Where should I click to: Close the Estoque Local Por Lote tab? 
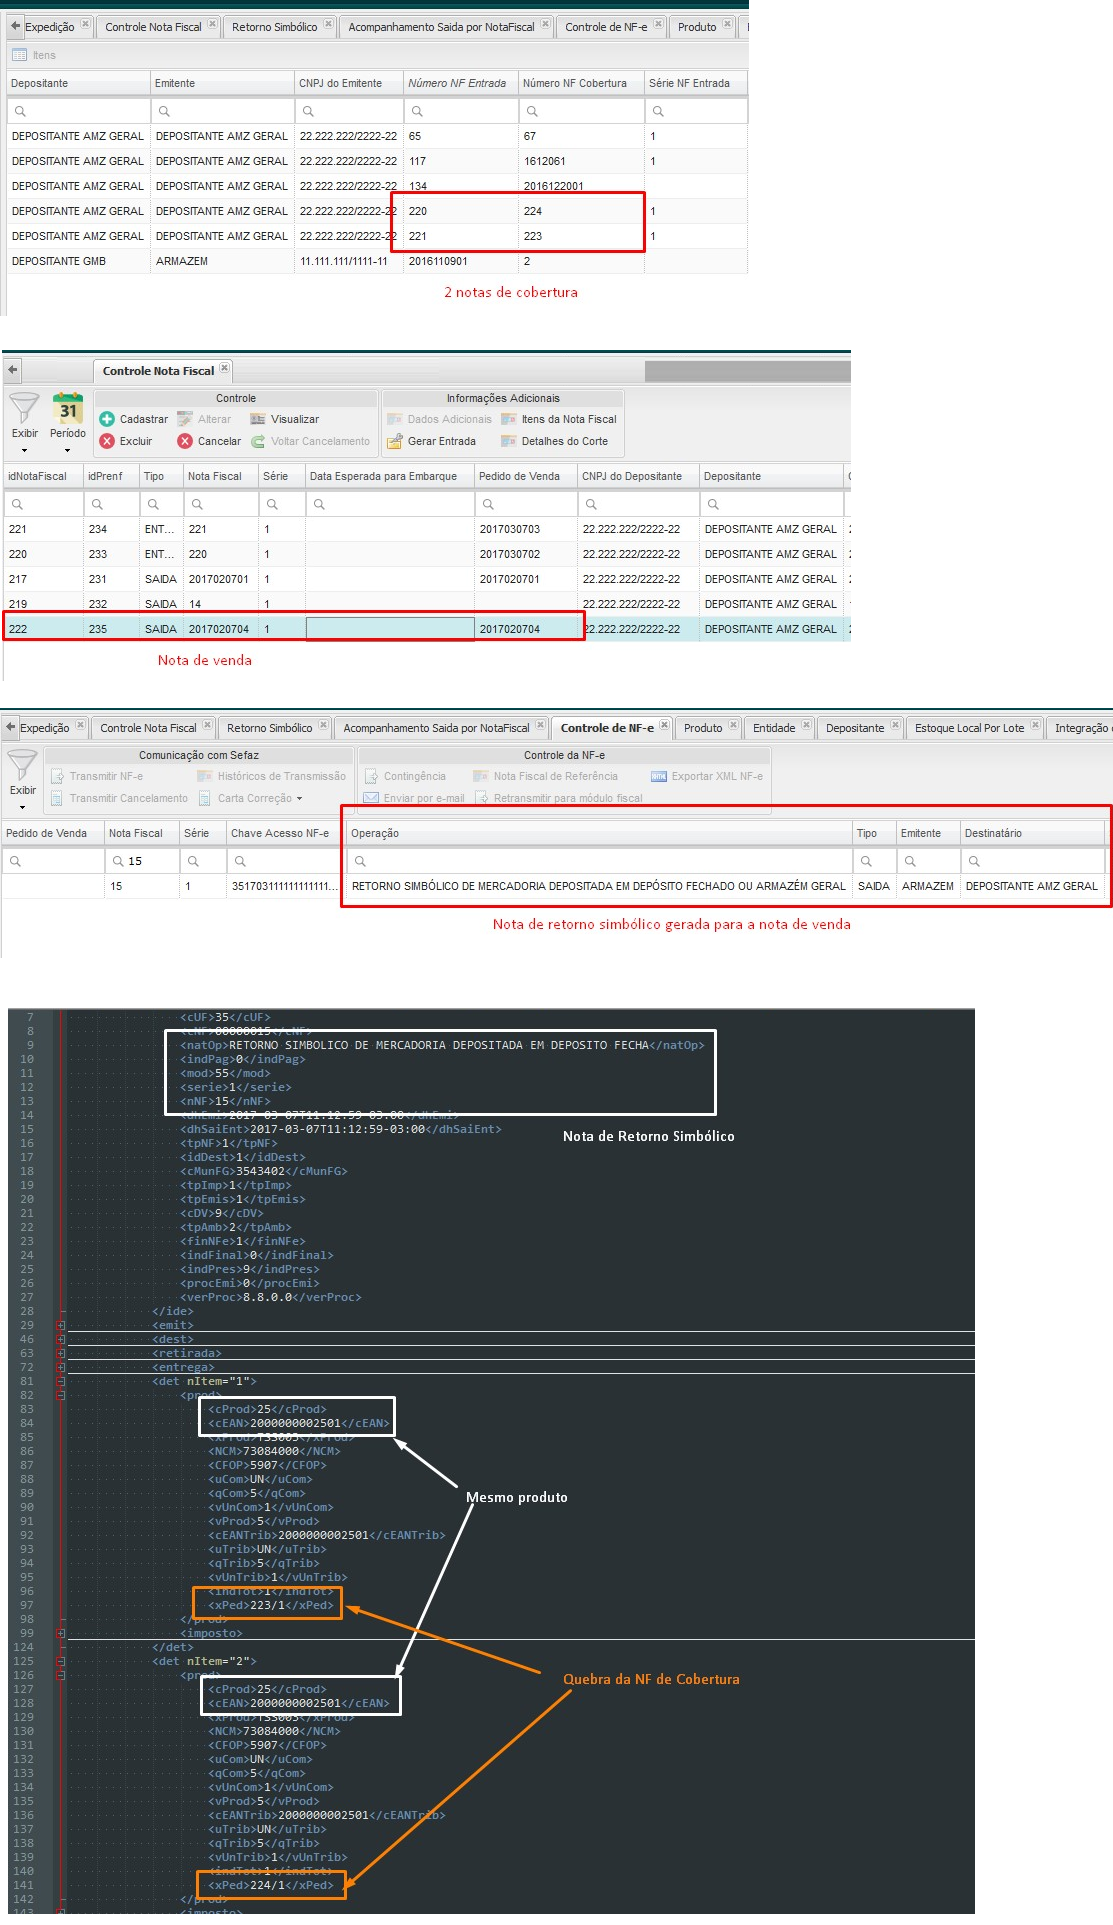pos(1035,725)
